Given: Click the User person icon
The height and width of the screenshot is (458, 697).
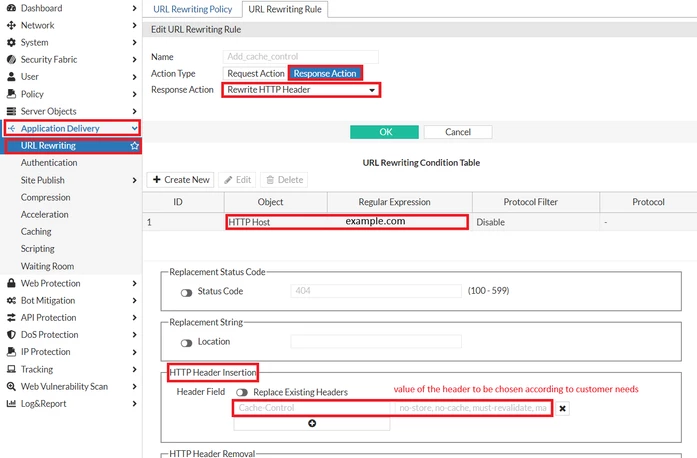Looking at the screenshot, I should coord(11,76).
